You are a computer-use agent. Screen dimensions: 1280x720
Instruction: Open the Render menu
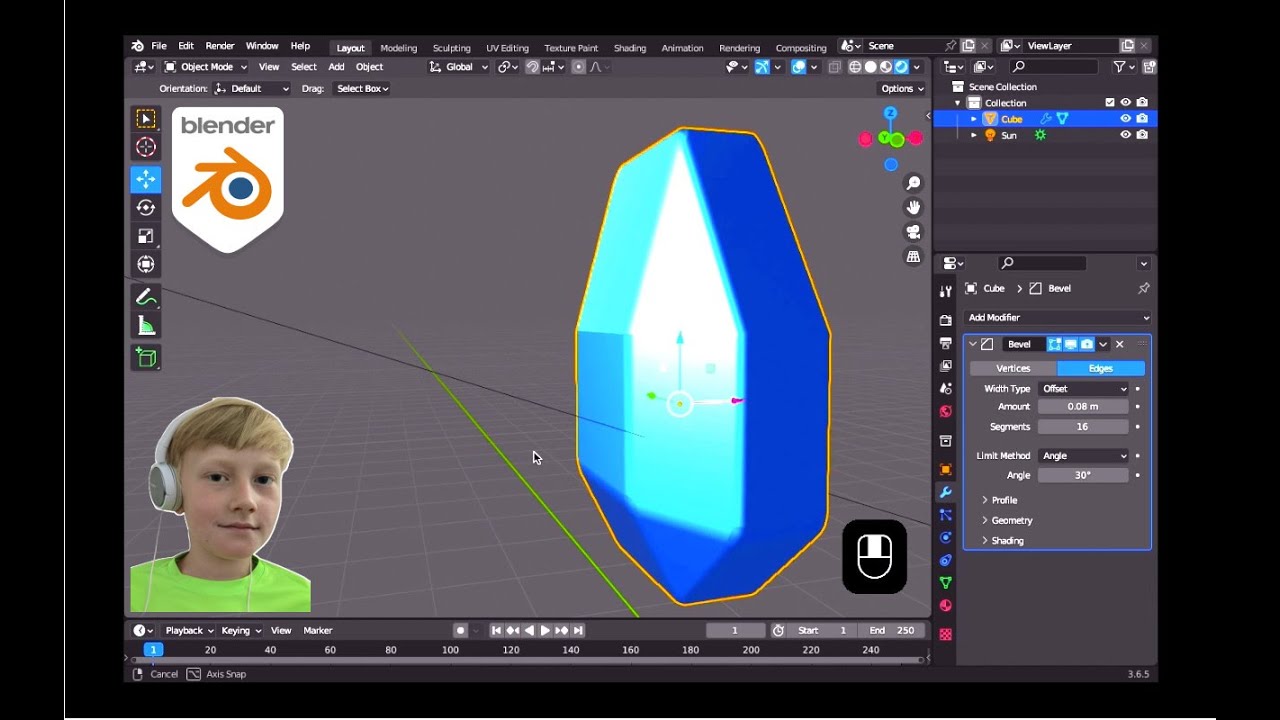tap(220, 46)
